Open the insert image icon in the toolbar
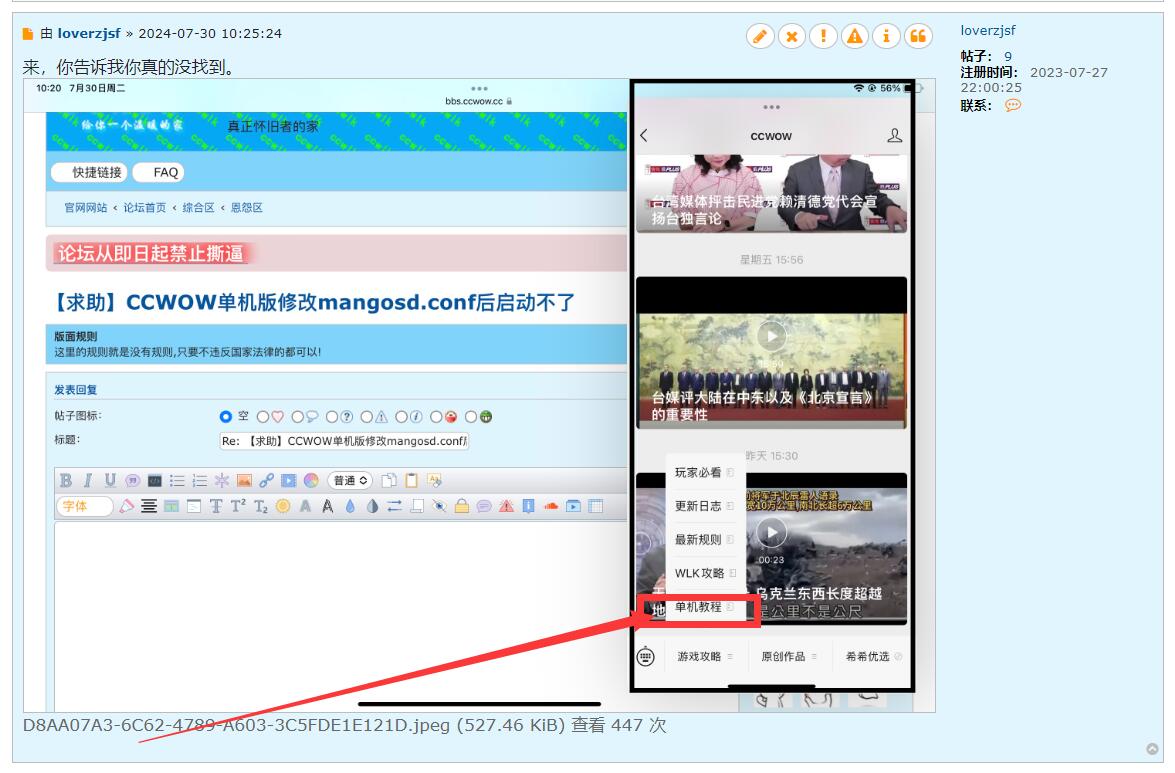The height and width of the screenshot is (773, 1175). [243, 480]
